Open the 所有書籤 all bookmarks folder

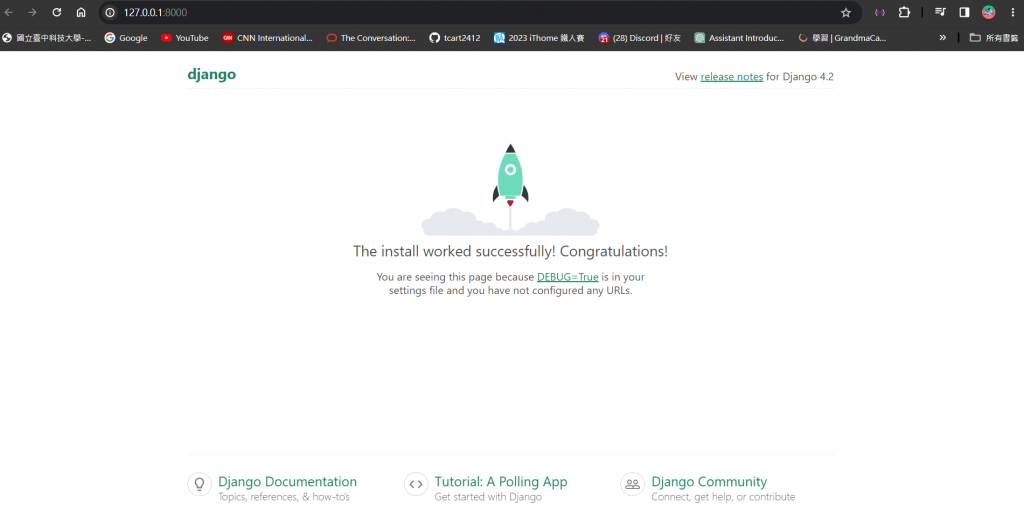(993, 38)
